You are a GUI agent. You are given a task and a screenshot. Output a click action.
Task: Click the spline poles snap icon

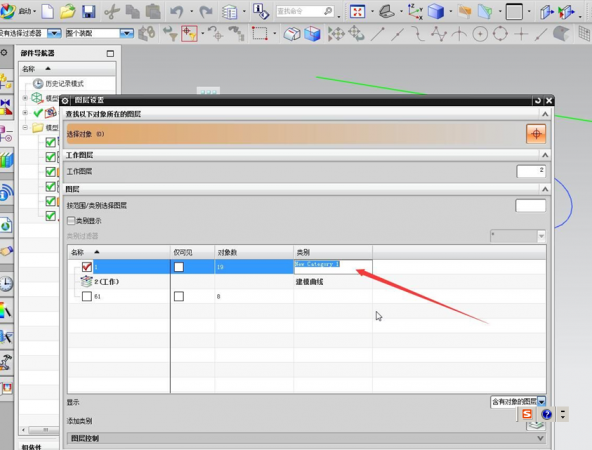[439, 34]
